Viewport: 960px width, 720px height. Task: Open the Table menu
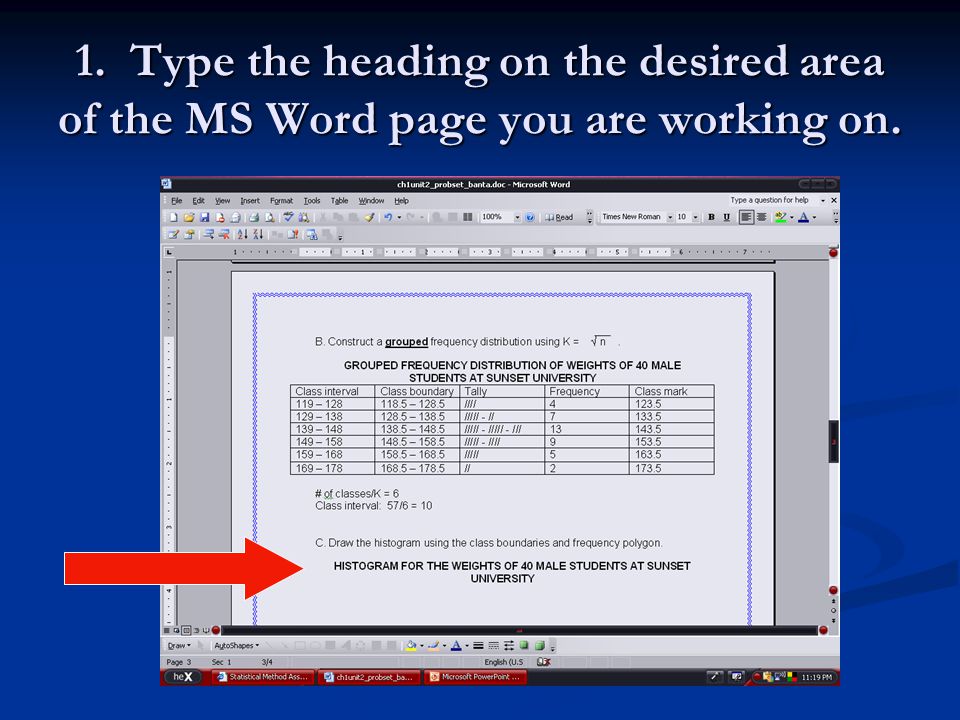pyautogui.click(x=339, y=200)
